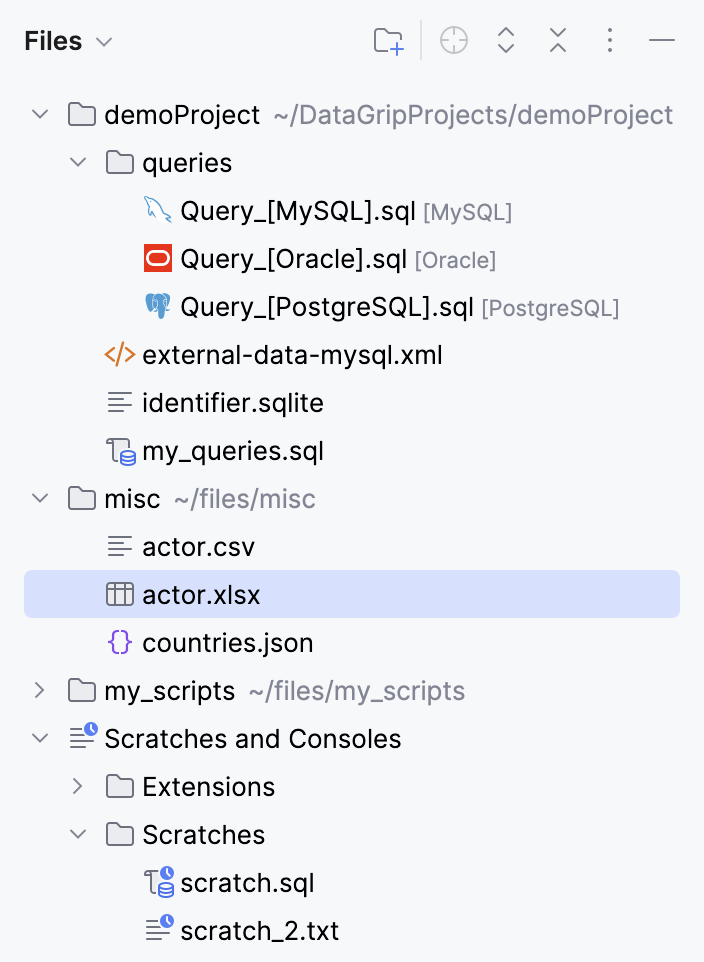This screenshot has height=962, width=704.
Task: Click the Select Opened File crosshair icon
Action: (x=454, y=41)
